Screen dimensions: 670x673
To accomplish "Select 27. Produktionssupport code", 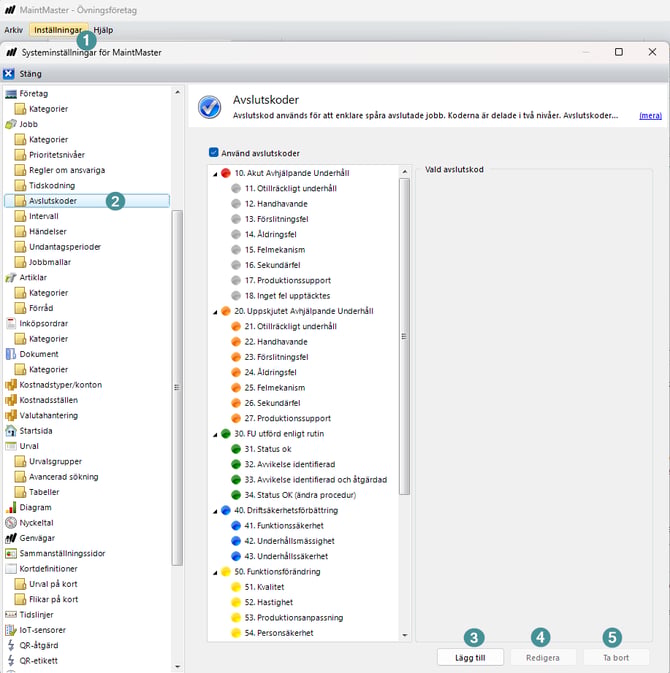I will (x=288, y=418).
